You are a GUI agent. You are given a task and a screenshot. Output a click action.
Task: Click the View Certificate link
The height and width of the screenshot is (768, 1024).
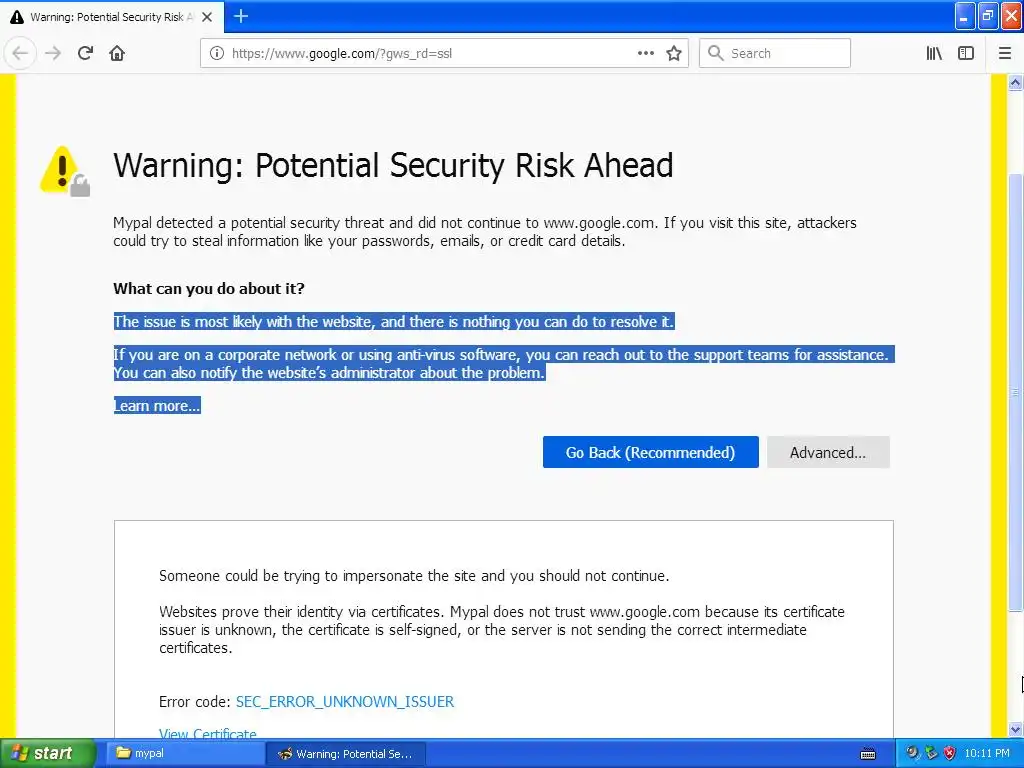point(208,733)
